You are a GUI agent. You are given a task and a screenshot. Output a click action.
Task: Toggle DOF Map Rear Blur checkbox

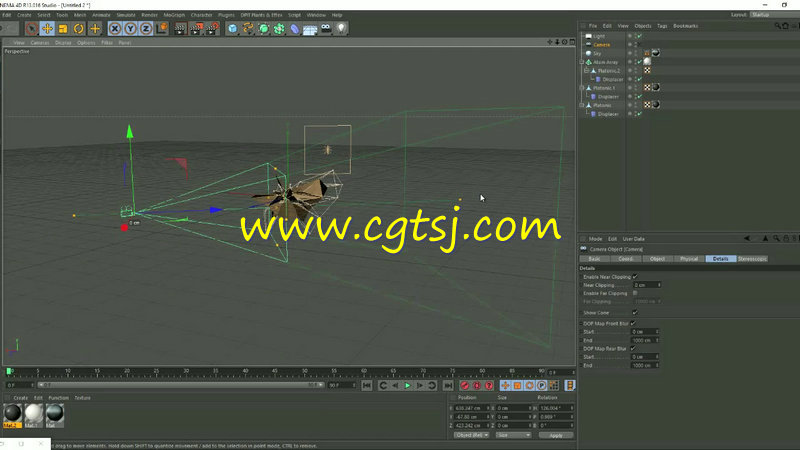click(x=633, y=348)
